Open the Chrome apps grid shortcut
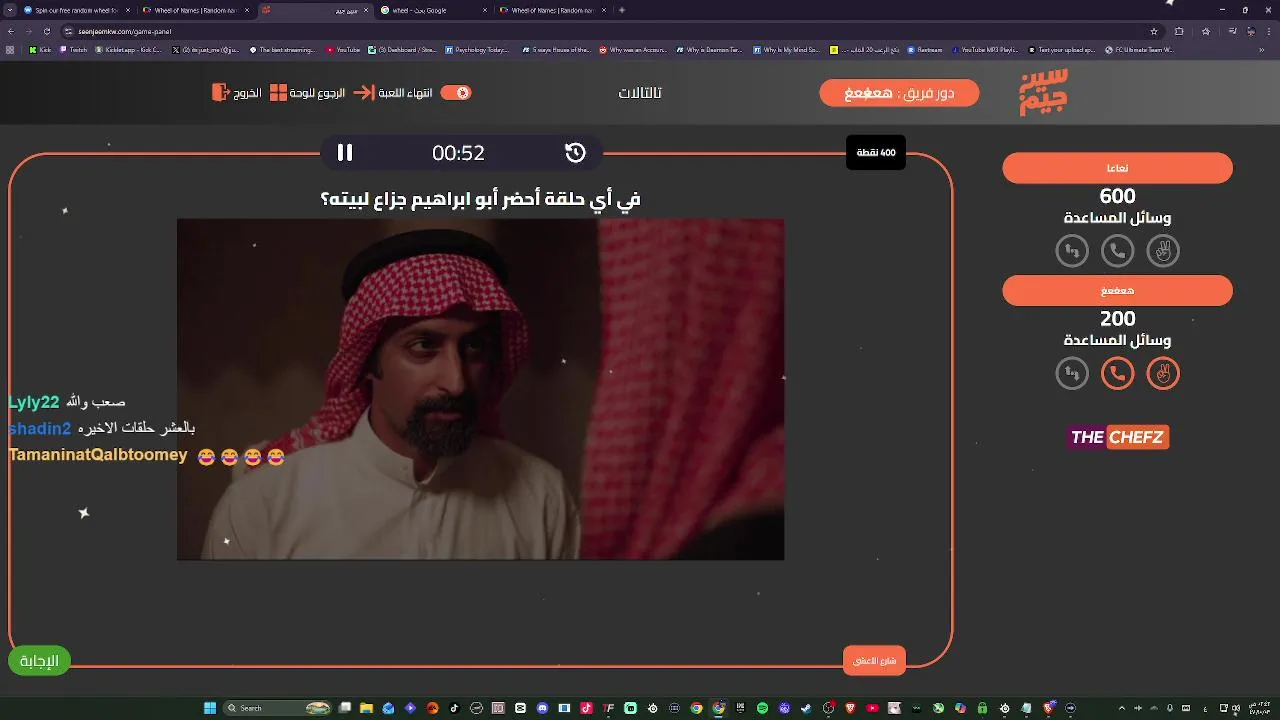 pos(10,49)
